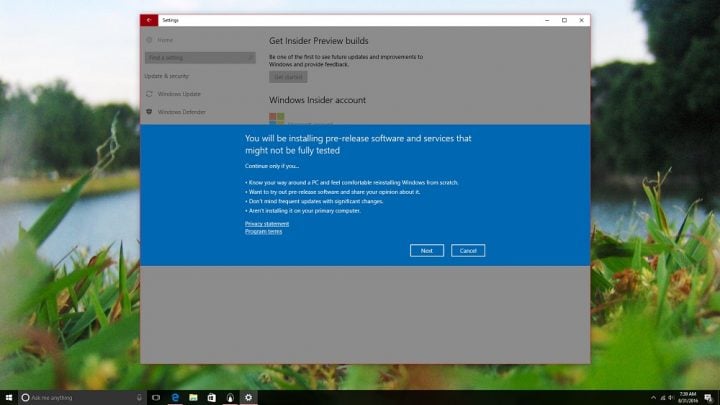Go back using the red Settings back arrow
720x405 pixels.
point(149,20)
